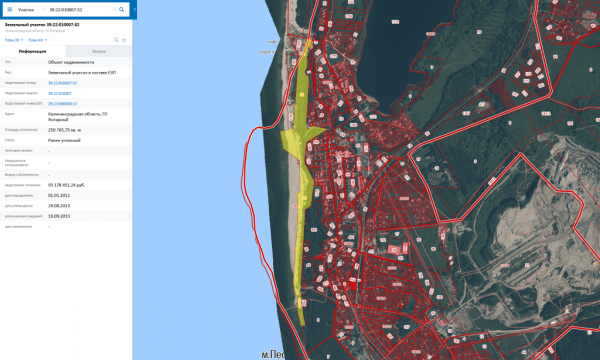
Task: Select the address "Калининградская область" value
Action: click(78, 117)
